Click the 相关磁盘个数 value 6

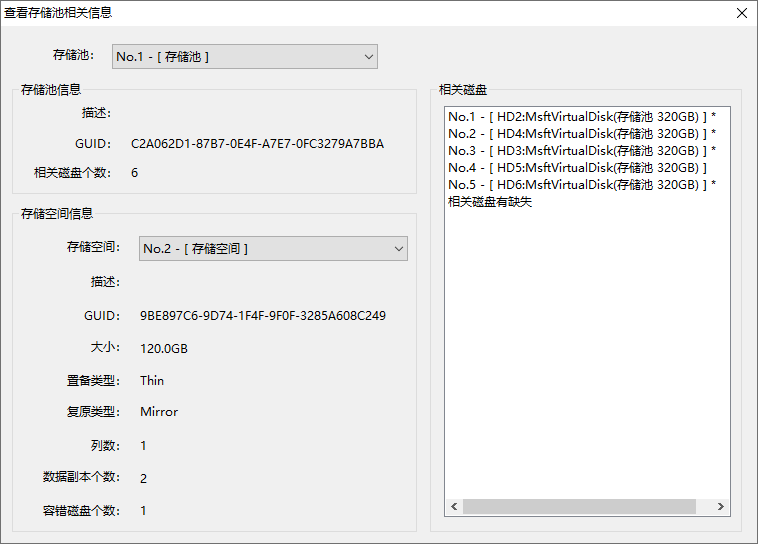click(x=134, y=173)
